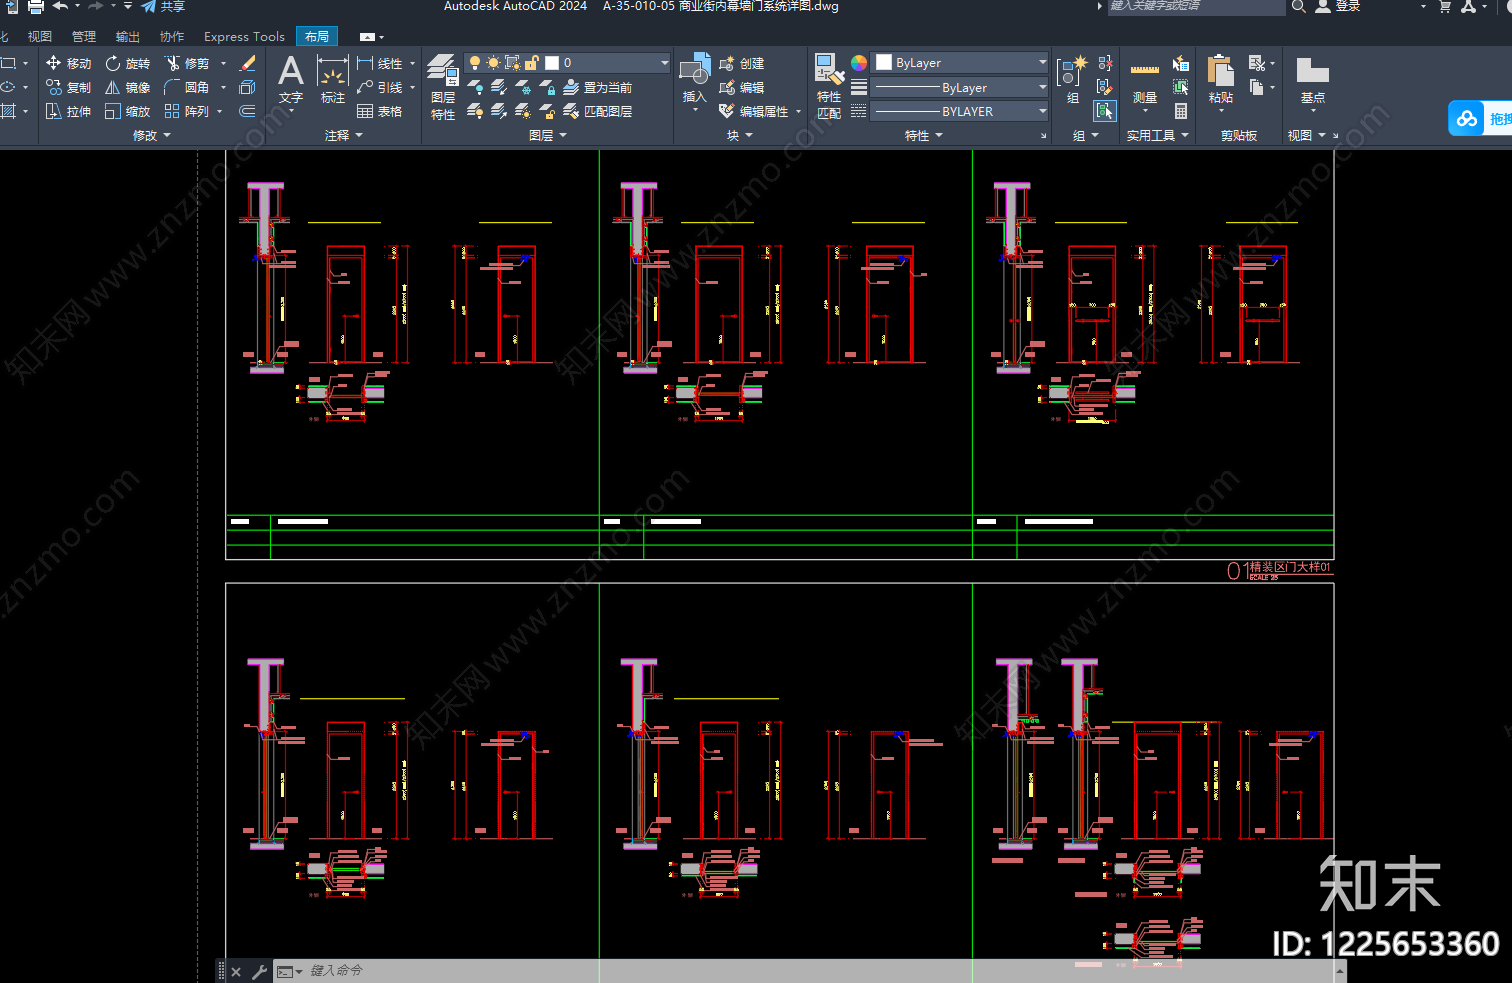Open the Measure (测量) tool

click(1145, 82)
